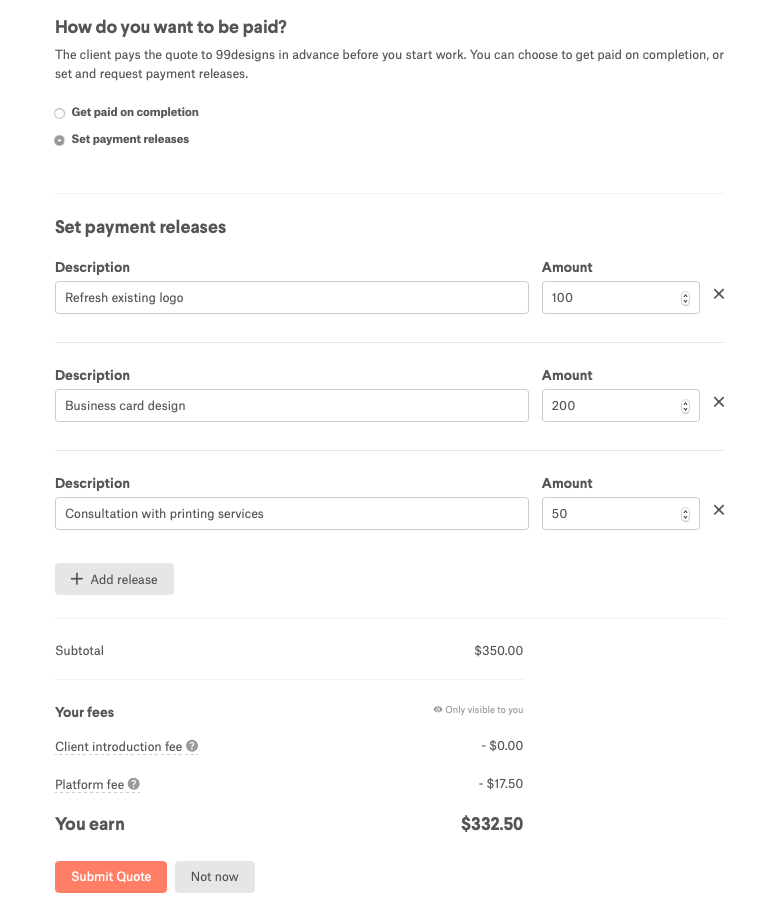Click the stepper arrows on the 50 amount

coord(685,514)
